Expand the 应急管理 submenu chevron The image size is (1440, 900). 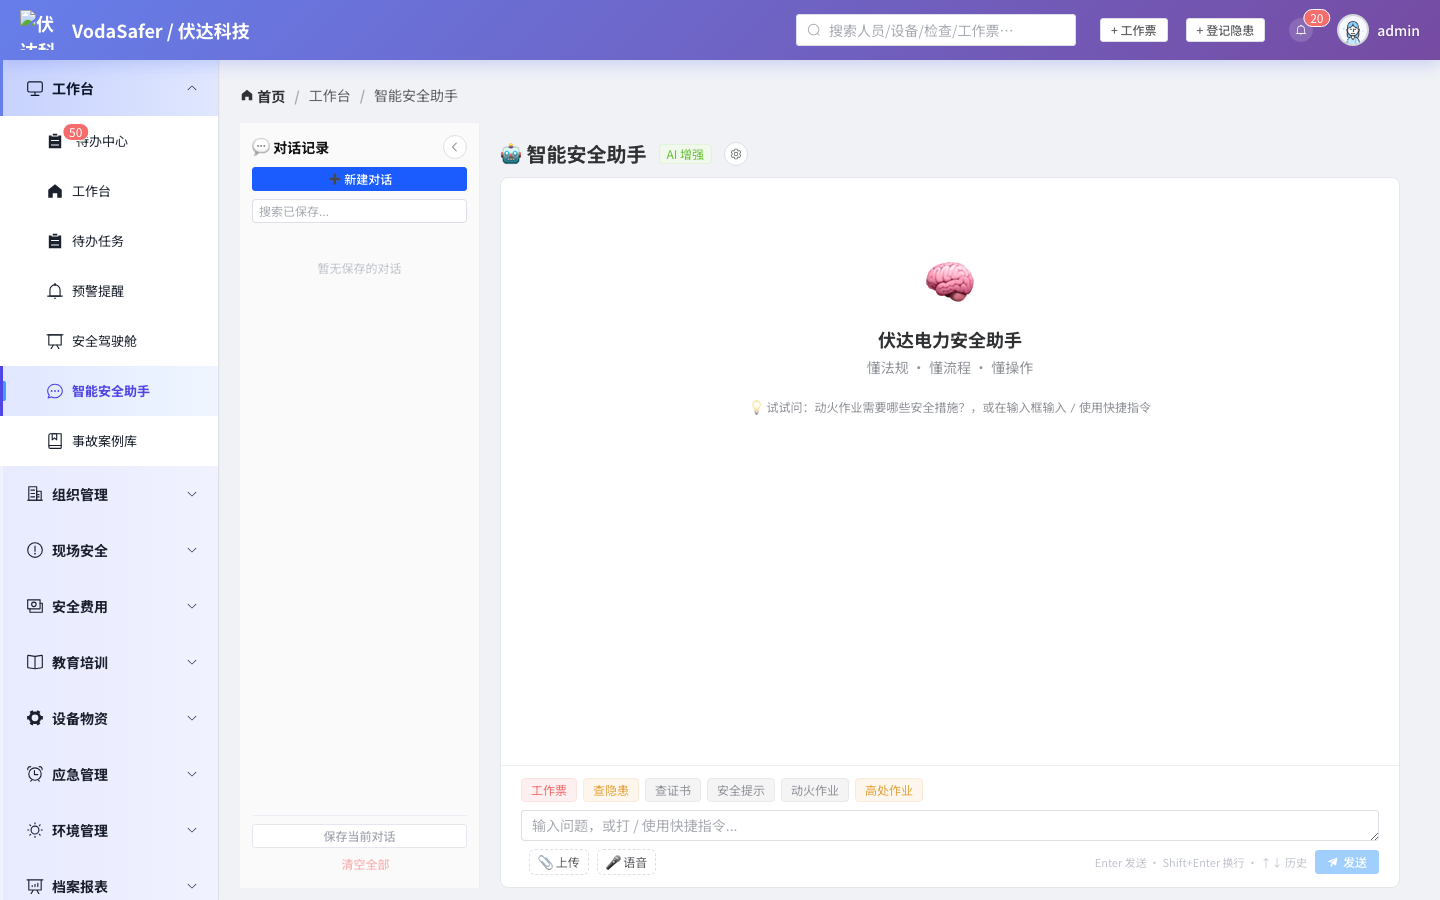tap(192, 774)
